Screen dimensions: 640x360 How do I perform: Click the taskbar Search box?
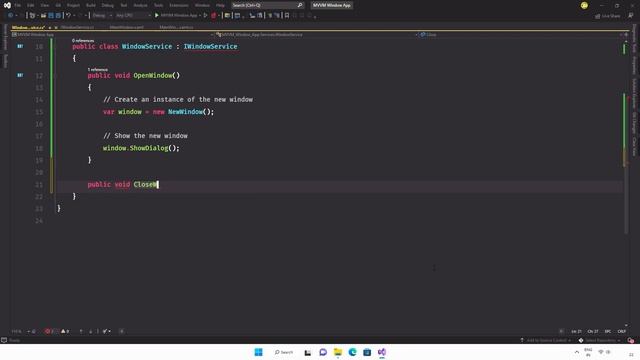pos(284,352)
